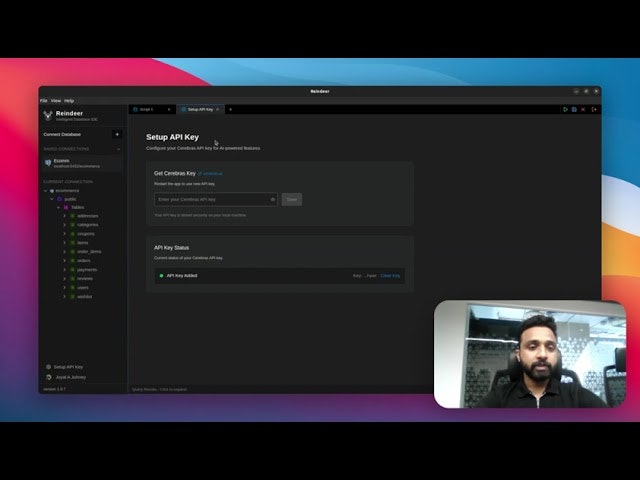Screen dimensions: 640x480
Task: Click the Reindeer logo in the sidebar
Action: point(48,115)
